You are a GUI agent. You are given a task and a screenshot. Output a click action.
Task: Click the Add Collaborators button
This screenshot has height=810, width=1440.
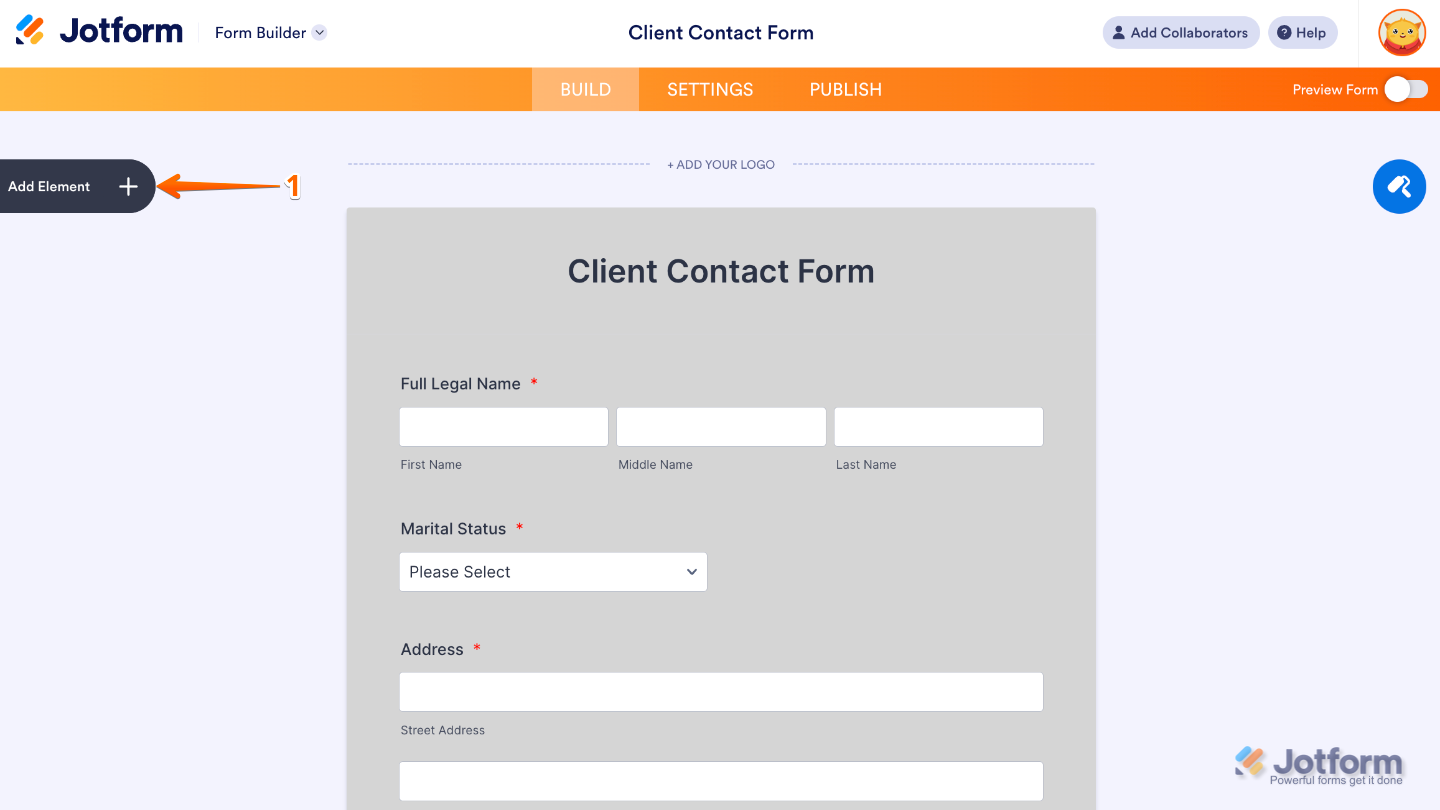[x=1180, y=32]
